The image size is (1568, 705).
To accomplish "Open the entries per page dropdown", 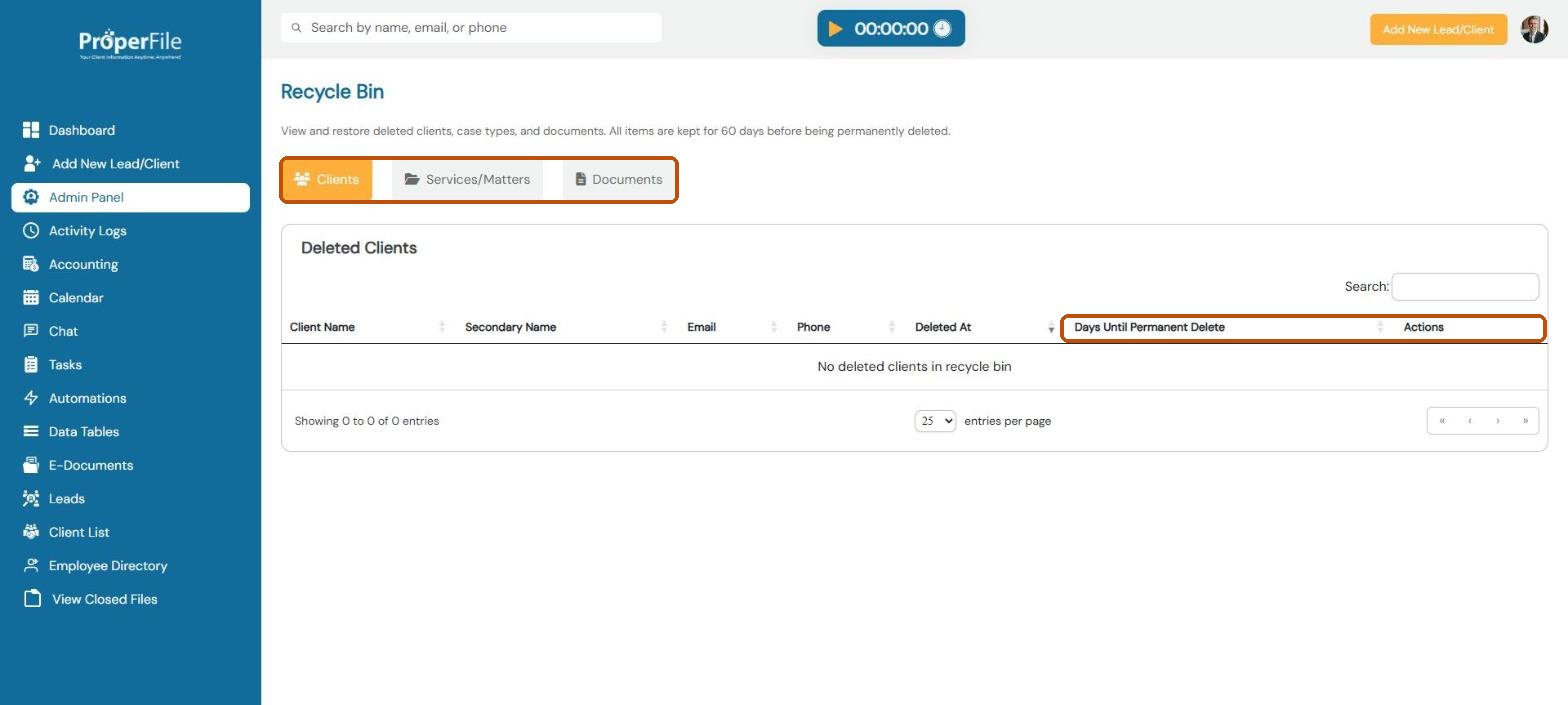I will 935,421.
